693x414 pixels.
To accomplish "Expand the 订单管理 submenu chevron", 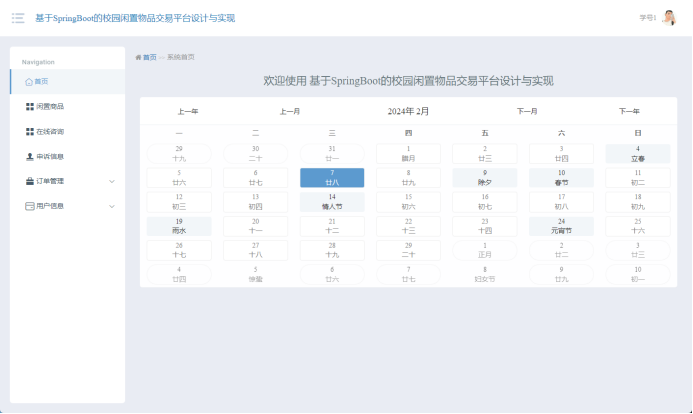I will pyautogui.click(x=112, y=182).
